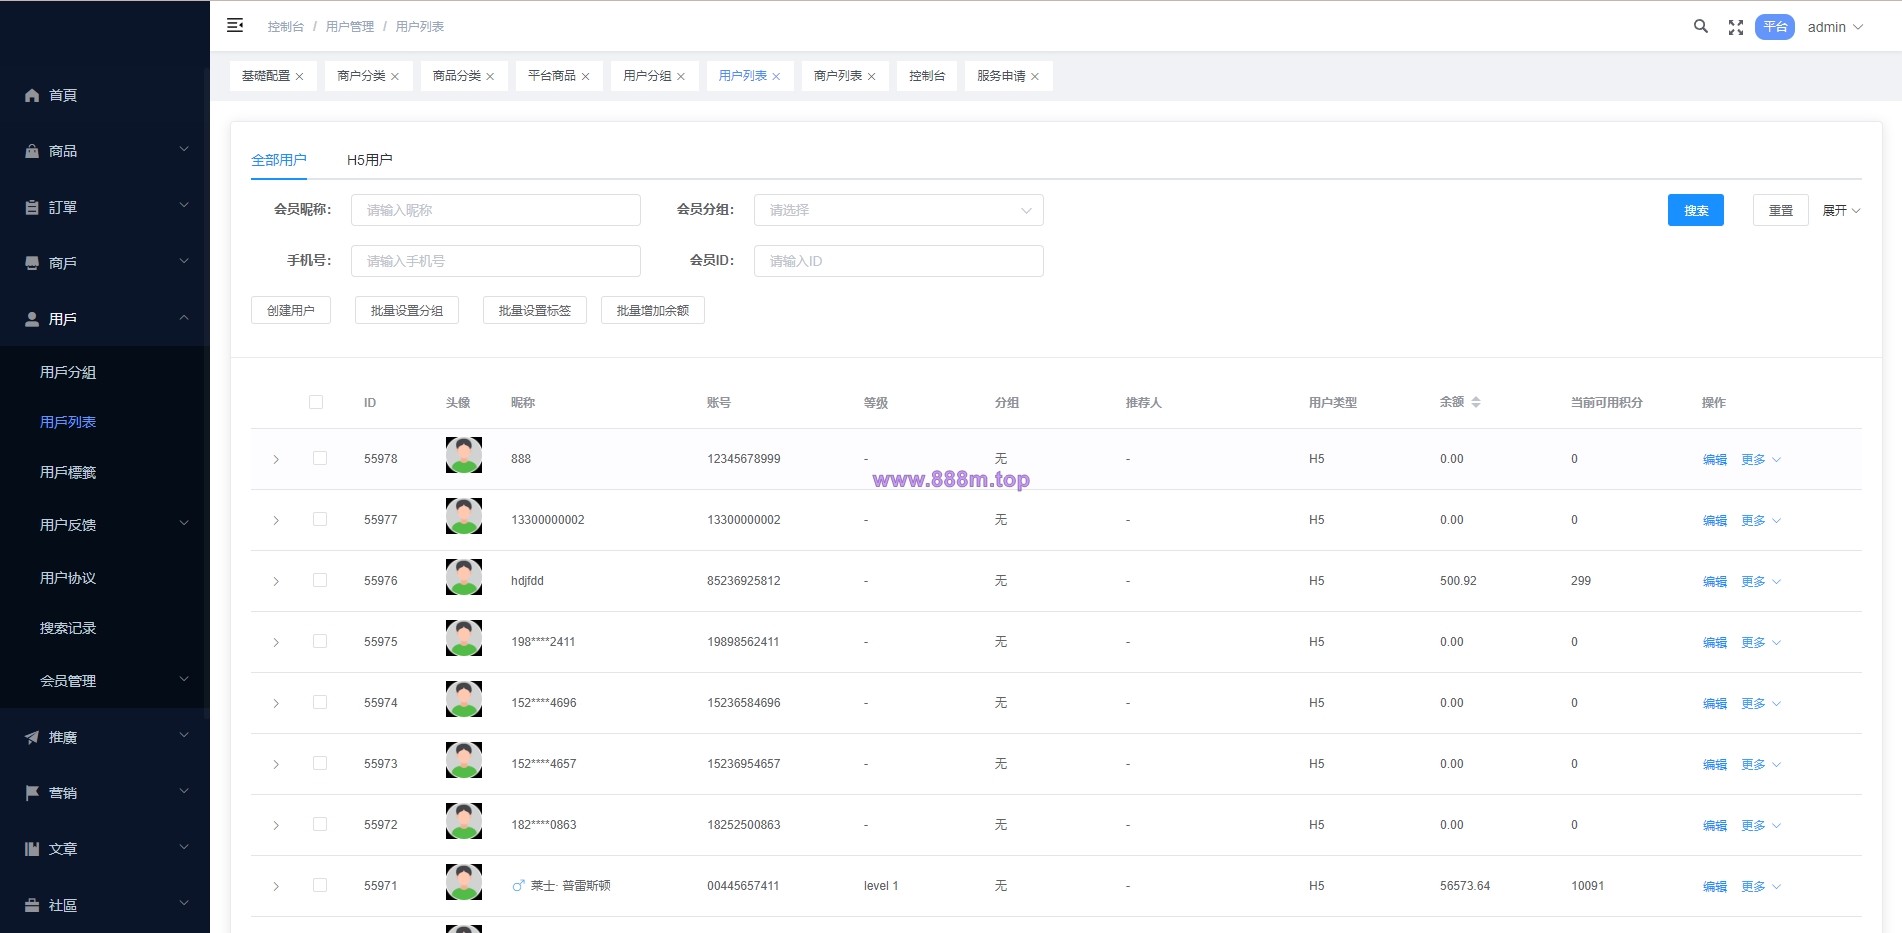Screen dimensions: 1902x933
Task: Open 更多 menu for user 55971
Action: pos(1761,886)
